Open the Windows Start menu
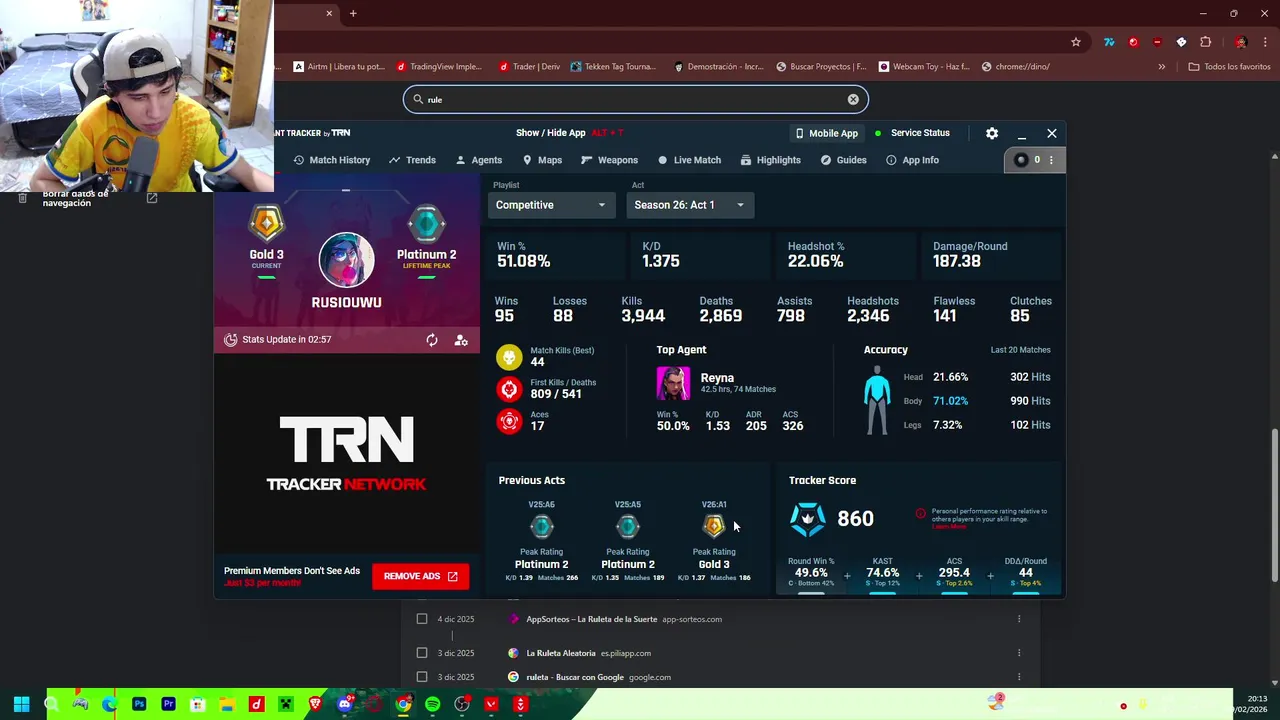The image size is (1280, 720). click(x=21, y=704)
